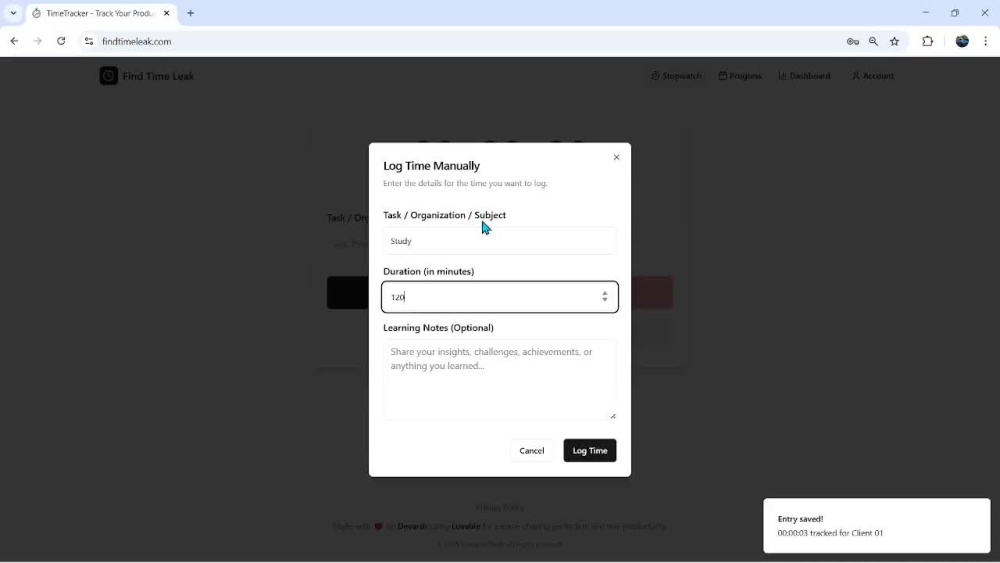Viewport: 1000px width, 563px height.
Task: Click the zoom magnifier icon in address bar
Action: [874, 41]
